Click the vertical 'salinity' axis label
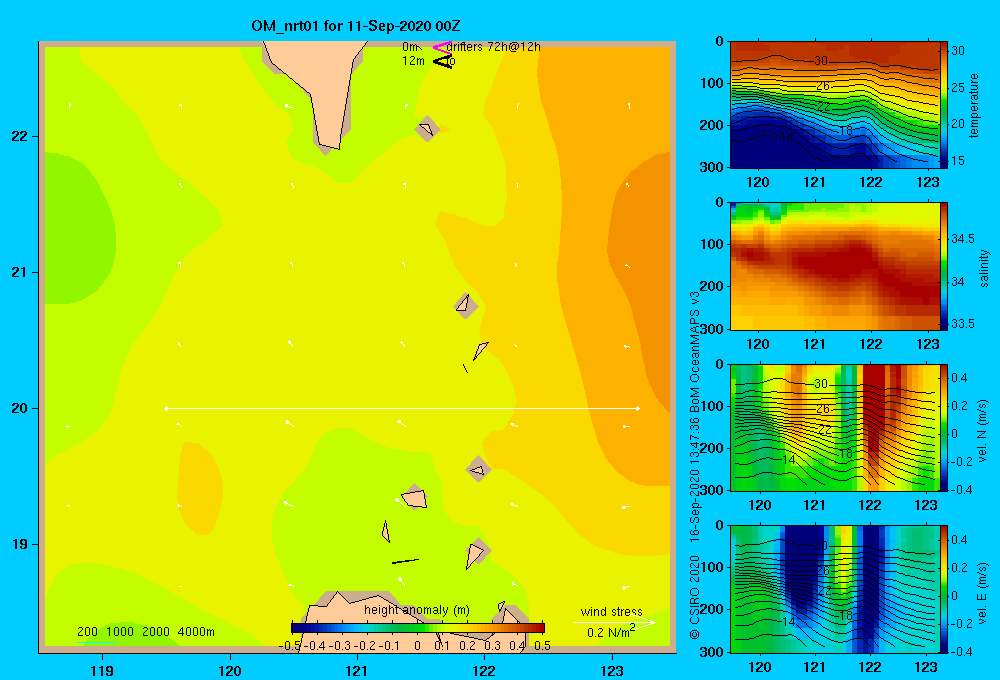The width and height of the screenshot is (1000, 680). [984, 268]
